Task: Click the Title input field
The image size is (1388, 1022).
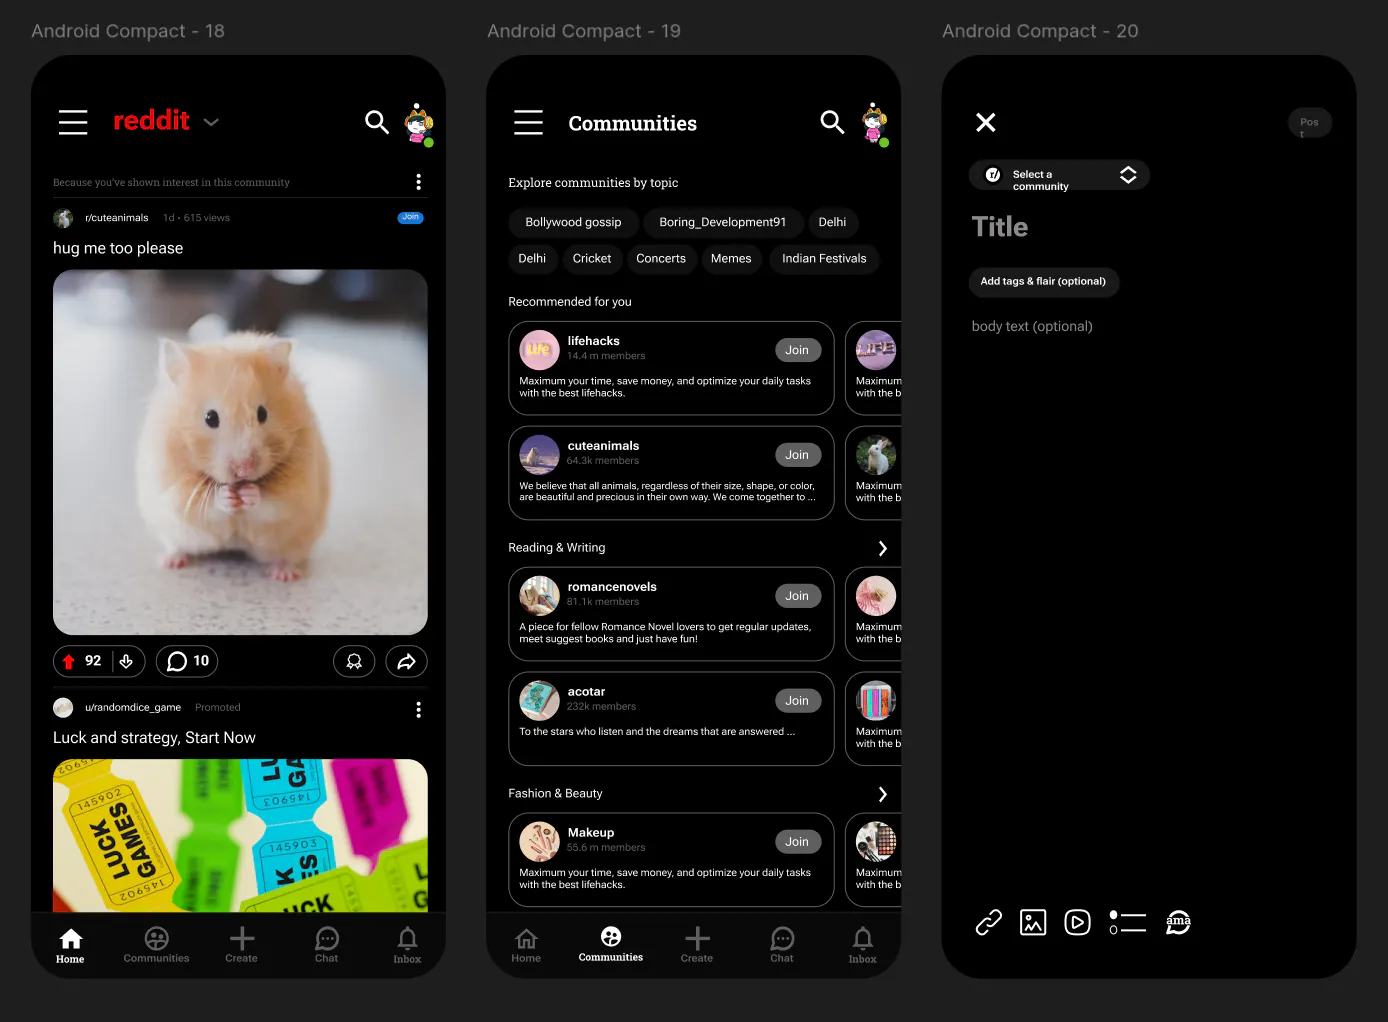Action: 1000,227
